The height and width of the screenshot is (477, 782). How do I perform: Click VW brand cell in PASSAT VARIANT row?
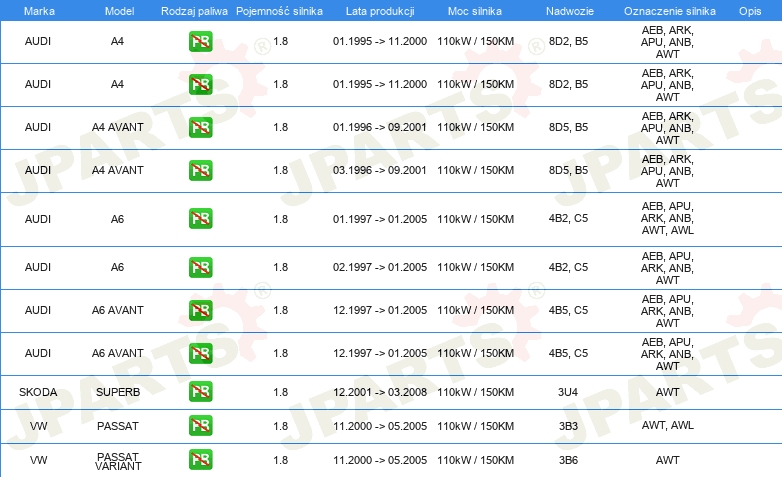38,460
